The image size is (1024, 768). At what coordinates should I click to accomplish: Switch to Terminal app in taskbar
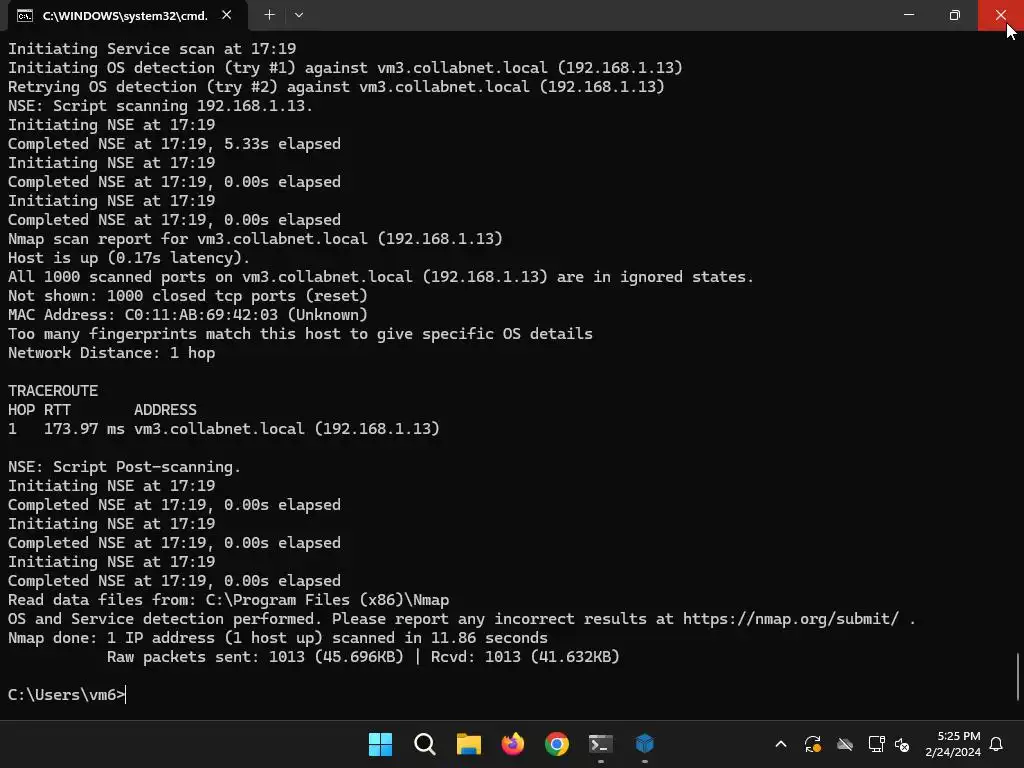[x=601, y=744]
